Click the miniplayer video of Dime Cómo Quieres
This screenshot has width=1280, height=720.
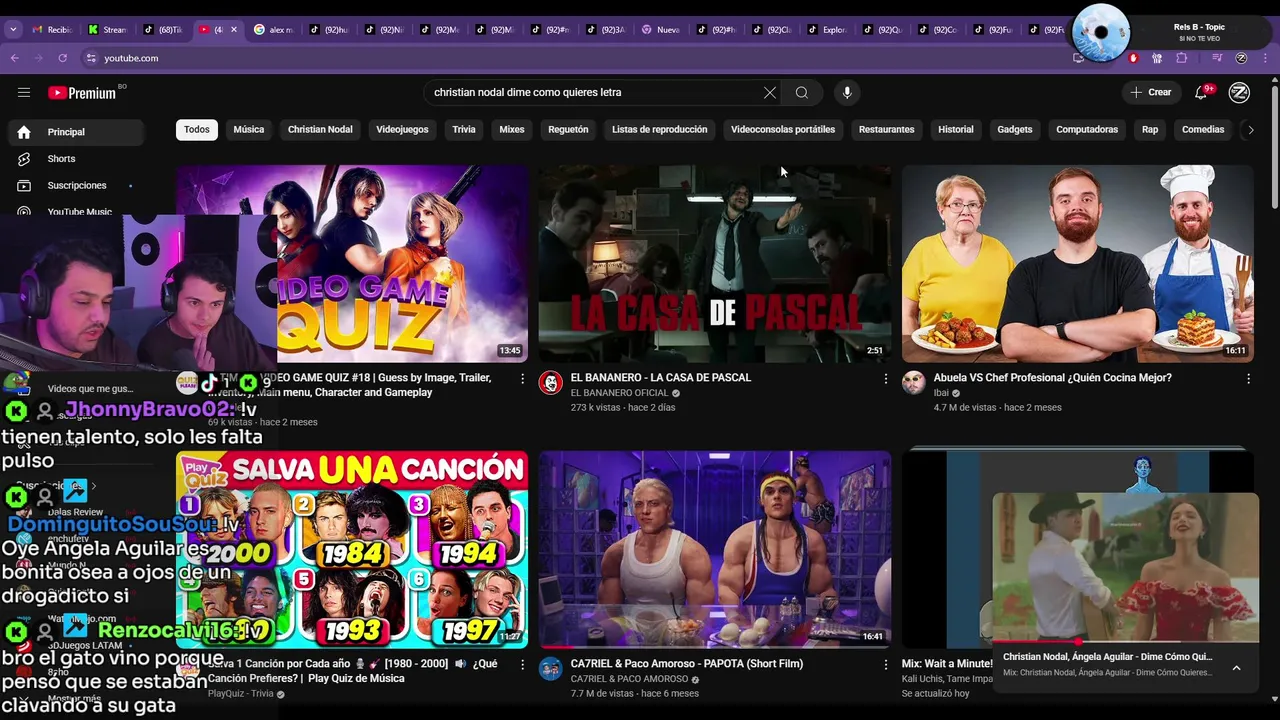point(1125,567)
